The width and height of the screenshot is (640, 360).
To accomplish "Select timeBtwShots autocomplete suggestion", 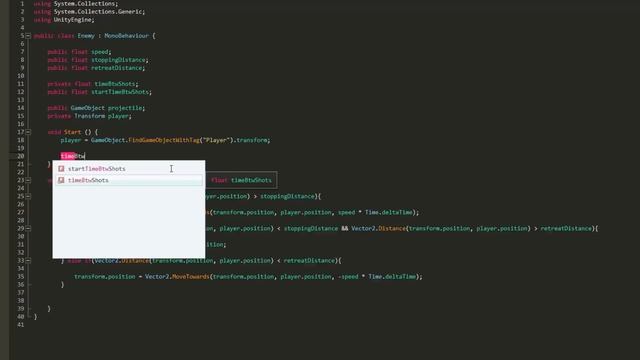I will [129, 180].
